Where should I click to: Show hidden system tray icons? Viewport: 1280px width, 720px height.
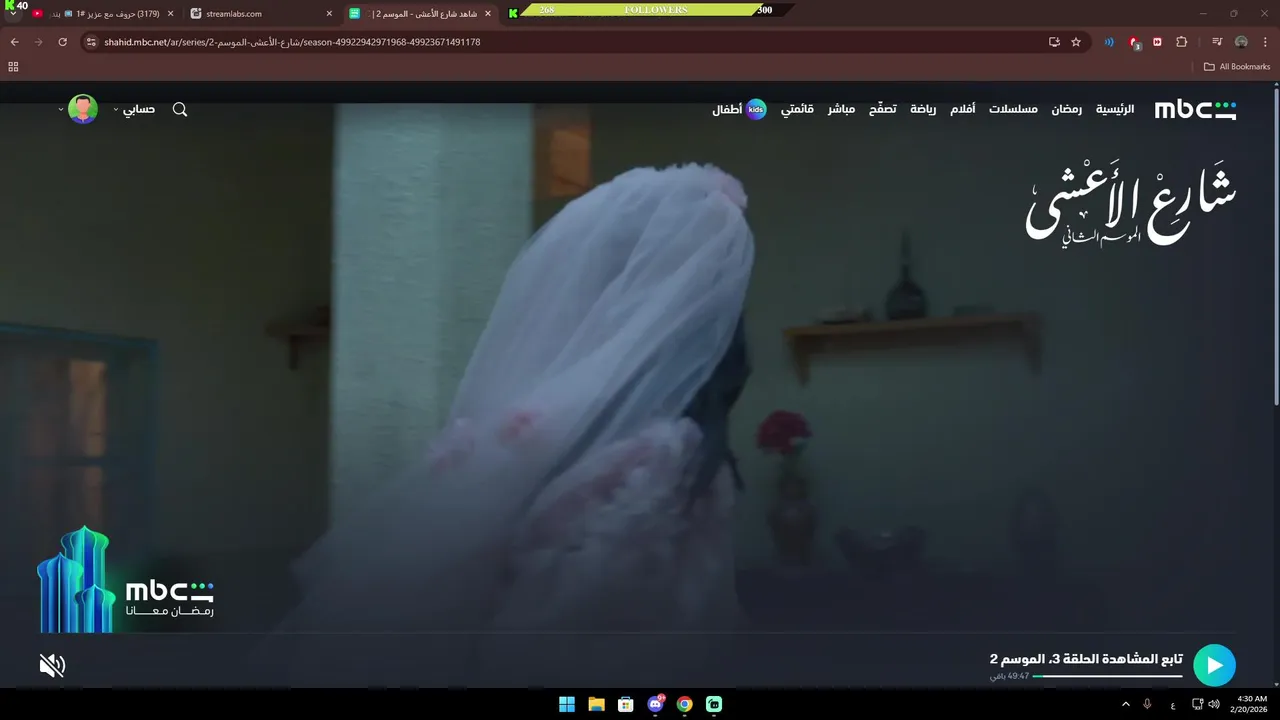coord(1125,704)
